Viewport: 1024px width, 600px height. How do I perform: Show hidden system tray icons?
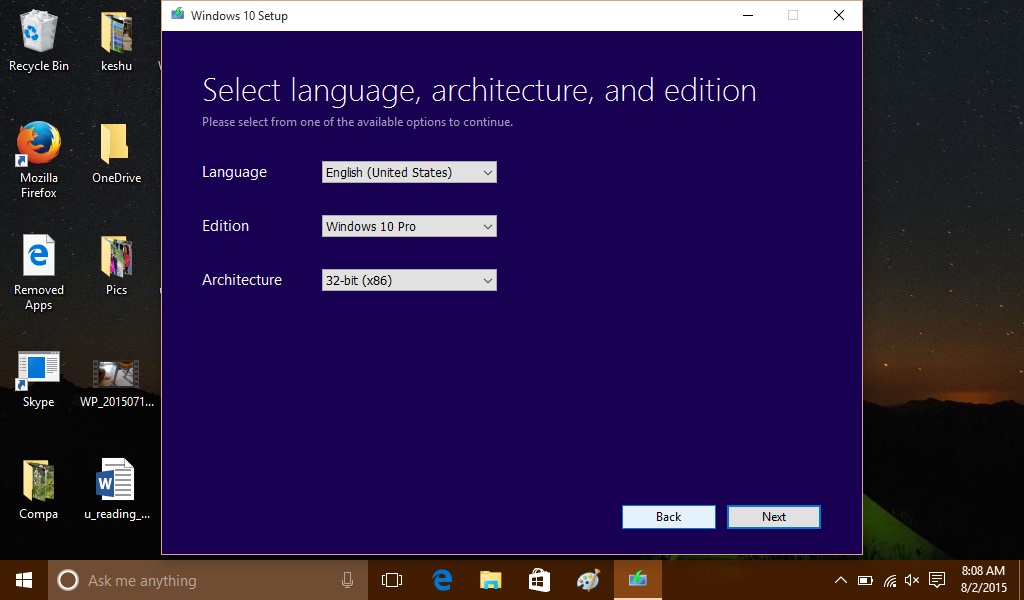pos(841,580)
